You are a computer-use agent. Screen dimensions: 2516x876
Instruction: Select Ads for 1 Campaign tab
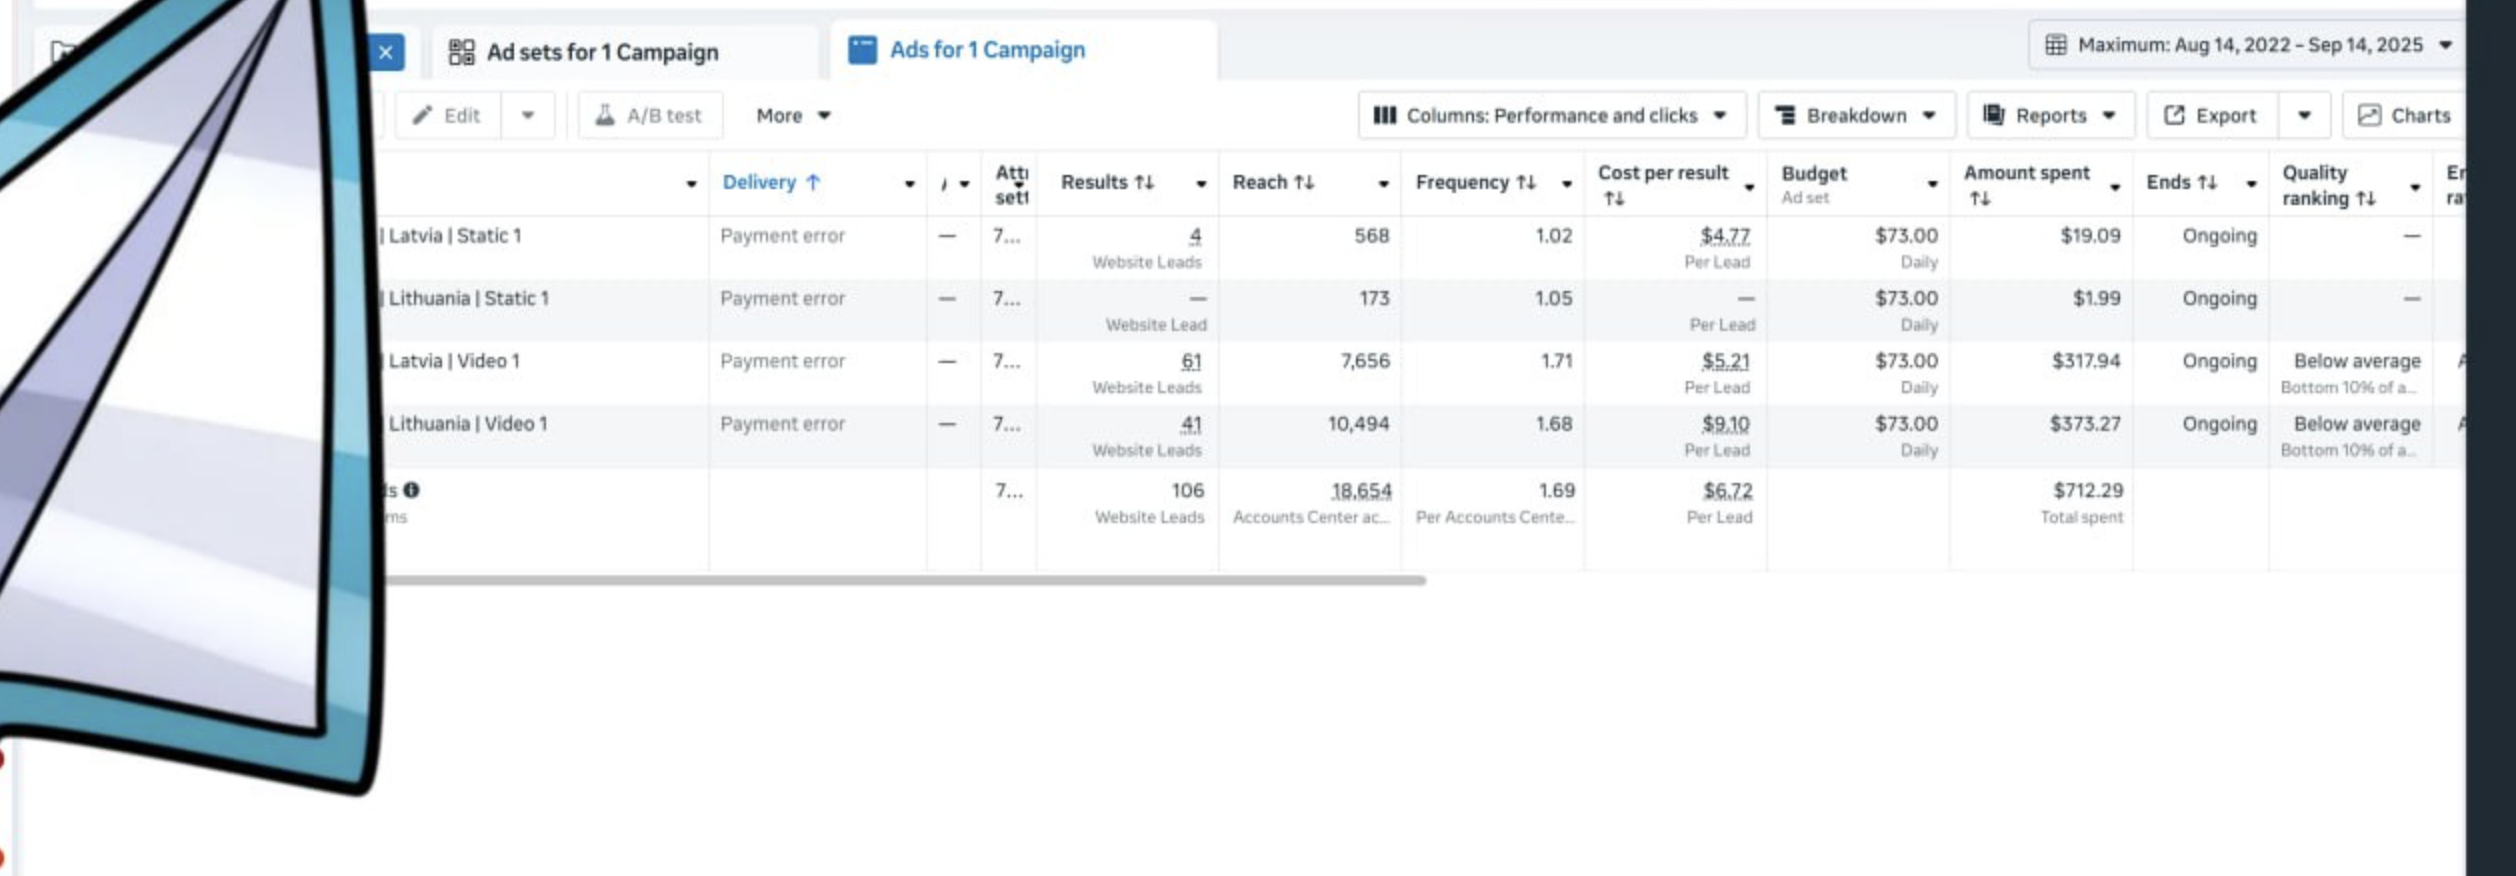[x=986, y=50]
